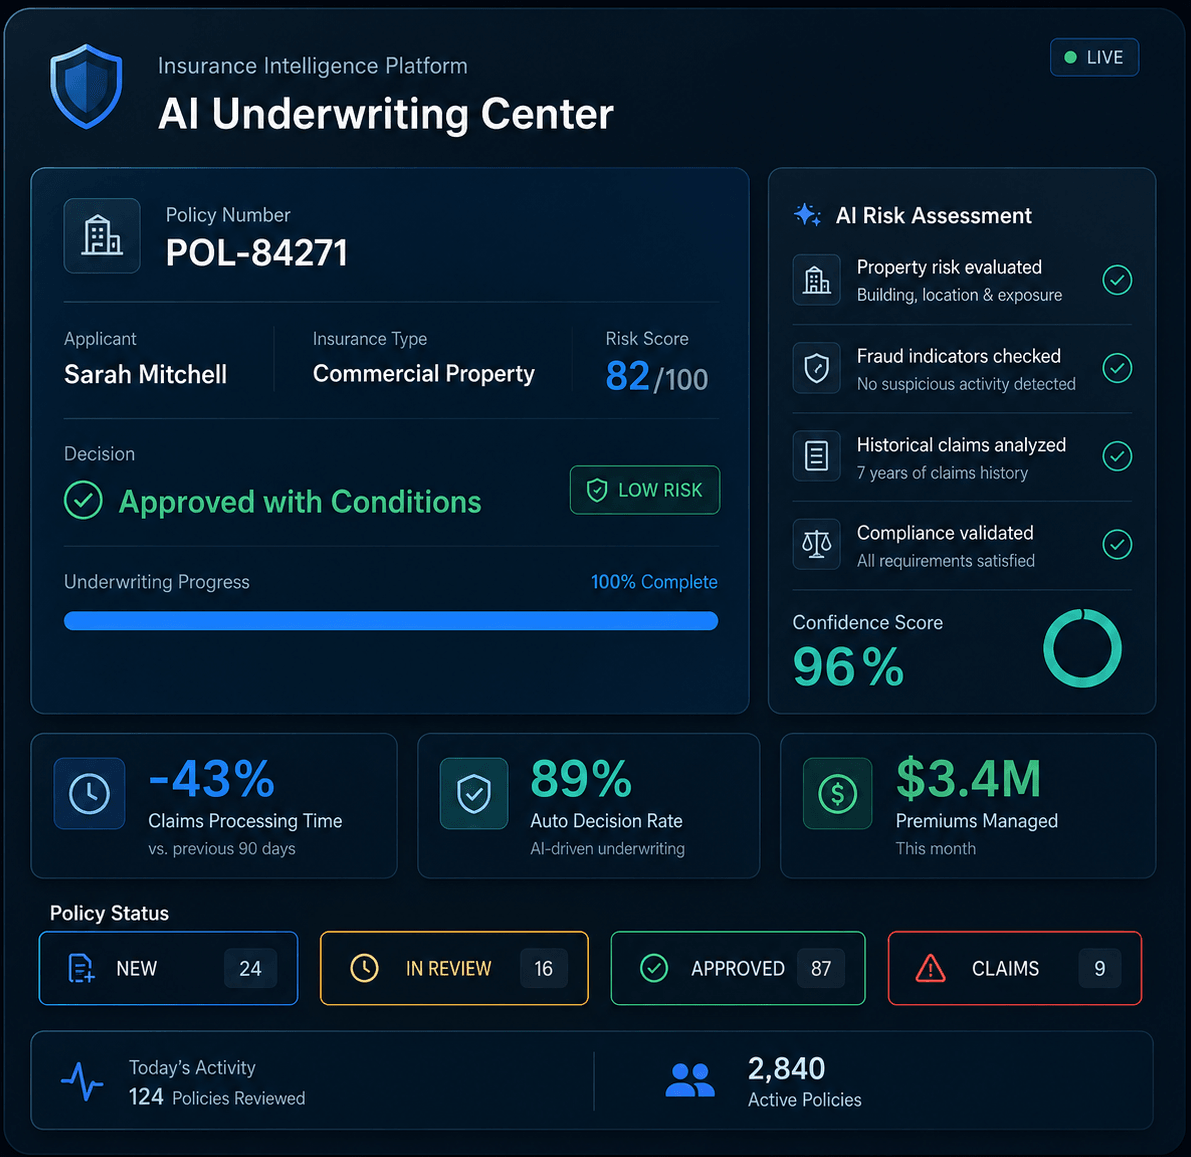The image size is (1191, 1157).
Task: Click the AI Risk Assessment heading
Action: click(934, 216)
